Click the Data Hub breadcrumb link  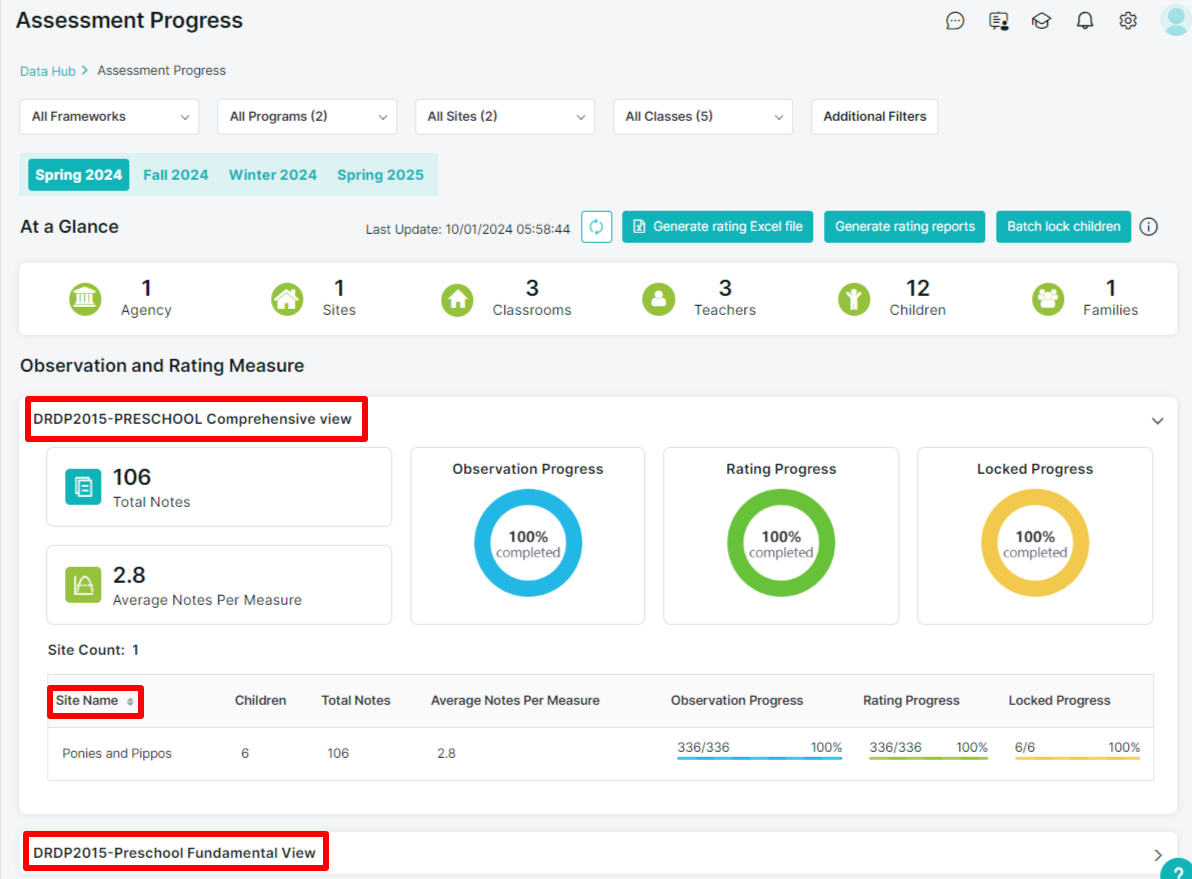click(x=47, y=71)
